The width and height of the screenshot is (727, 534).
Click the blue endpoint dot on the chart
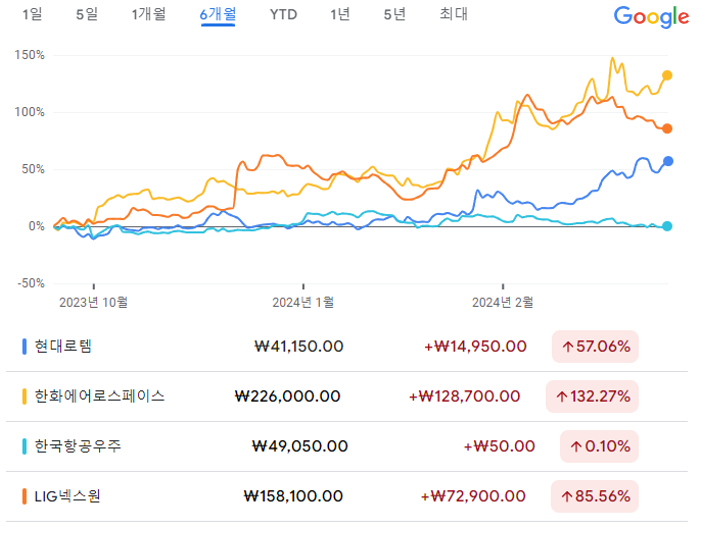(668, 161)
